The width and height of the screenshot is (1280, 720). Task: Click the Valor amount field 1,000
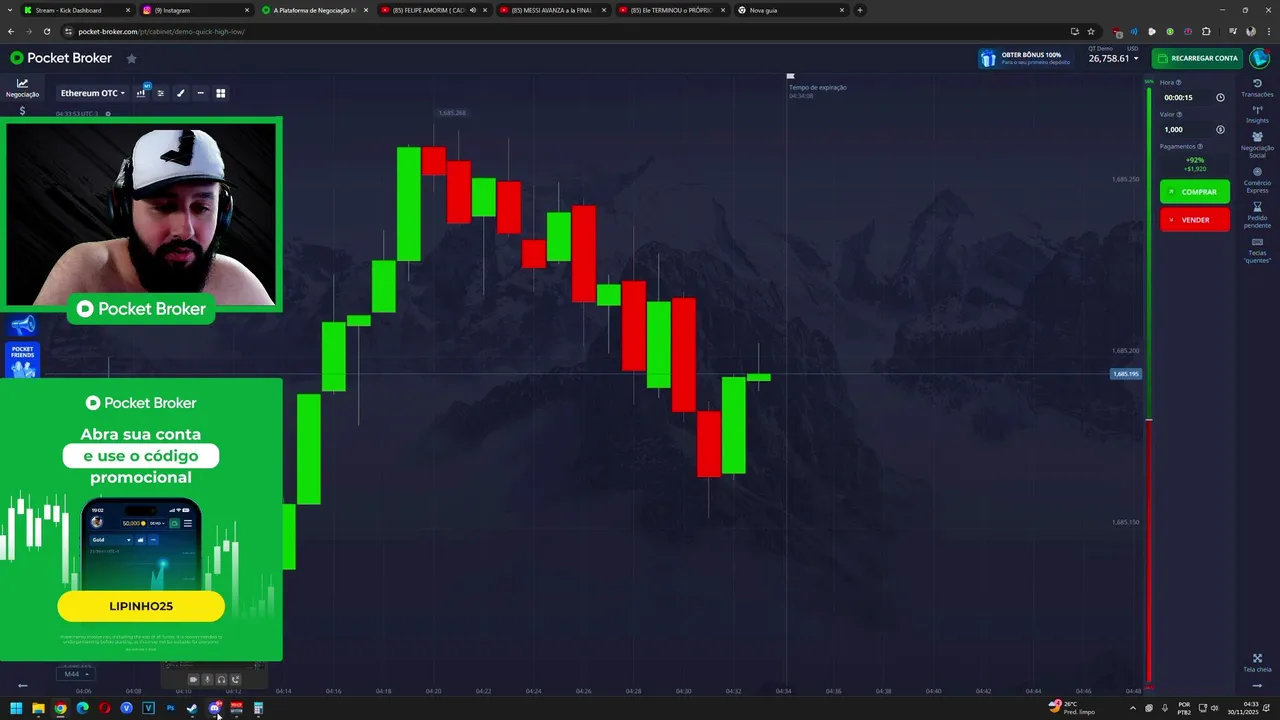(x=1187, y=129)
